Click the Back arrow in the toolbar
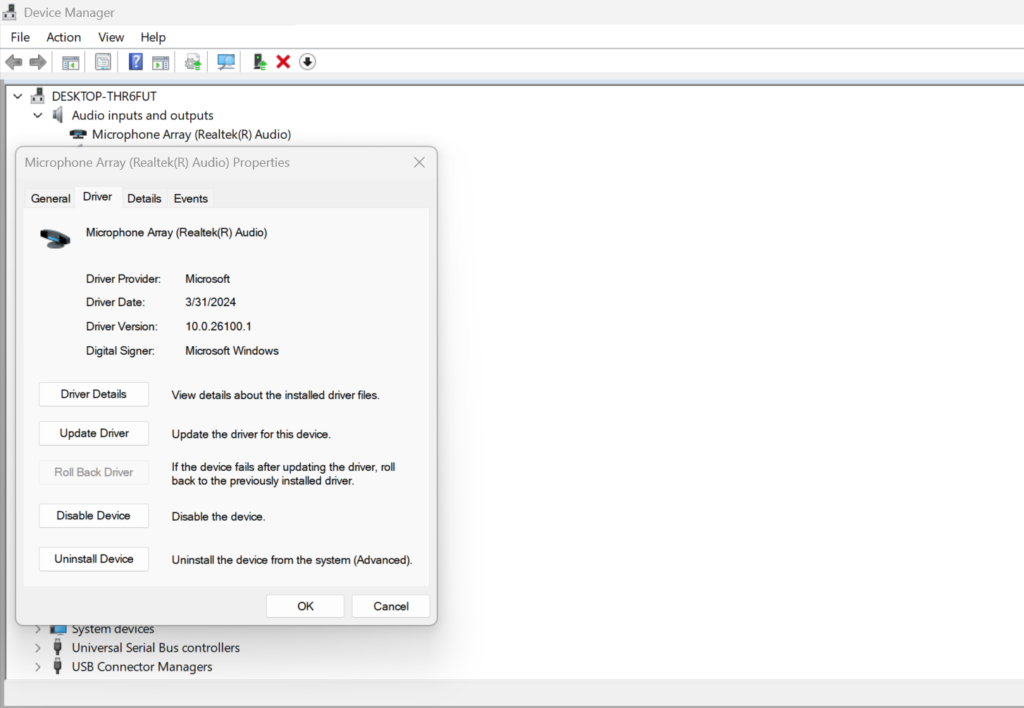The image size is (1024, 708). click(x=14, y=62)
